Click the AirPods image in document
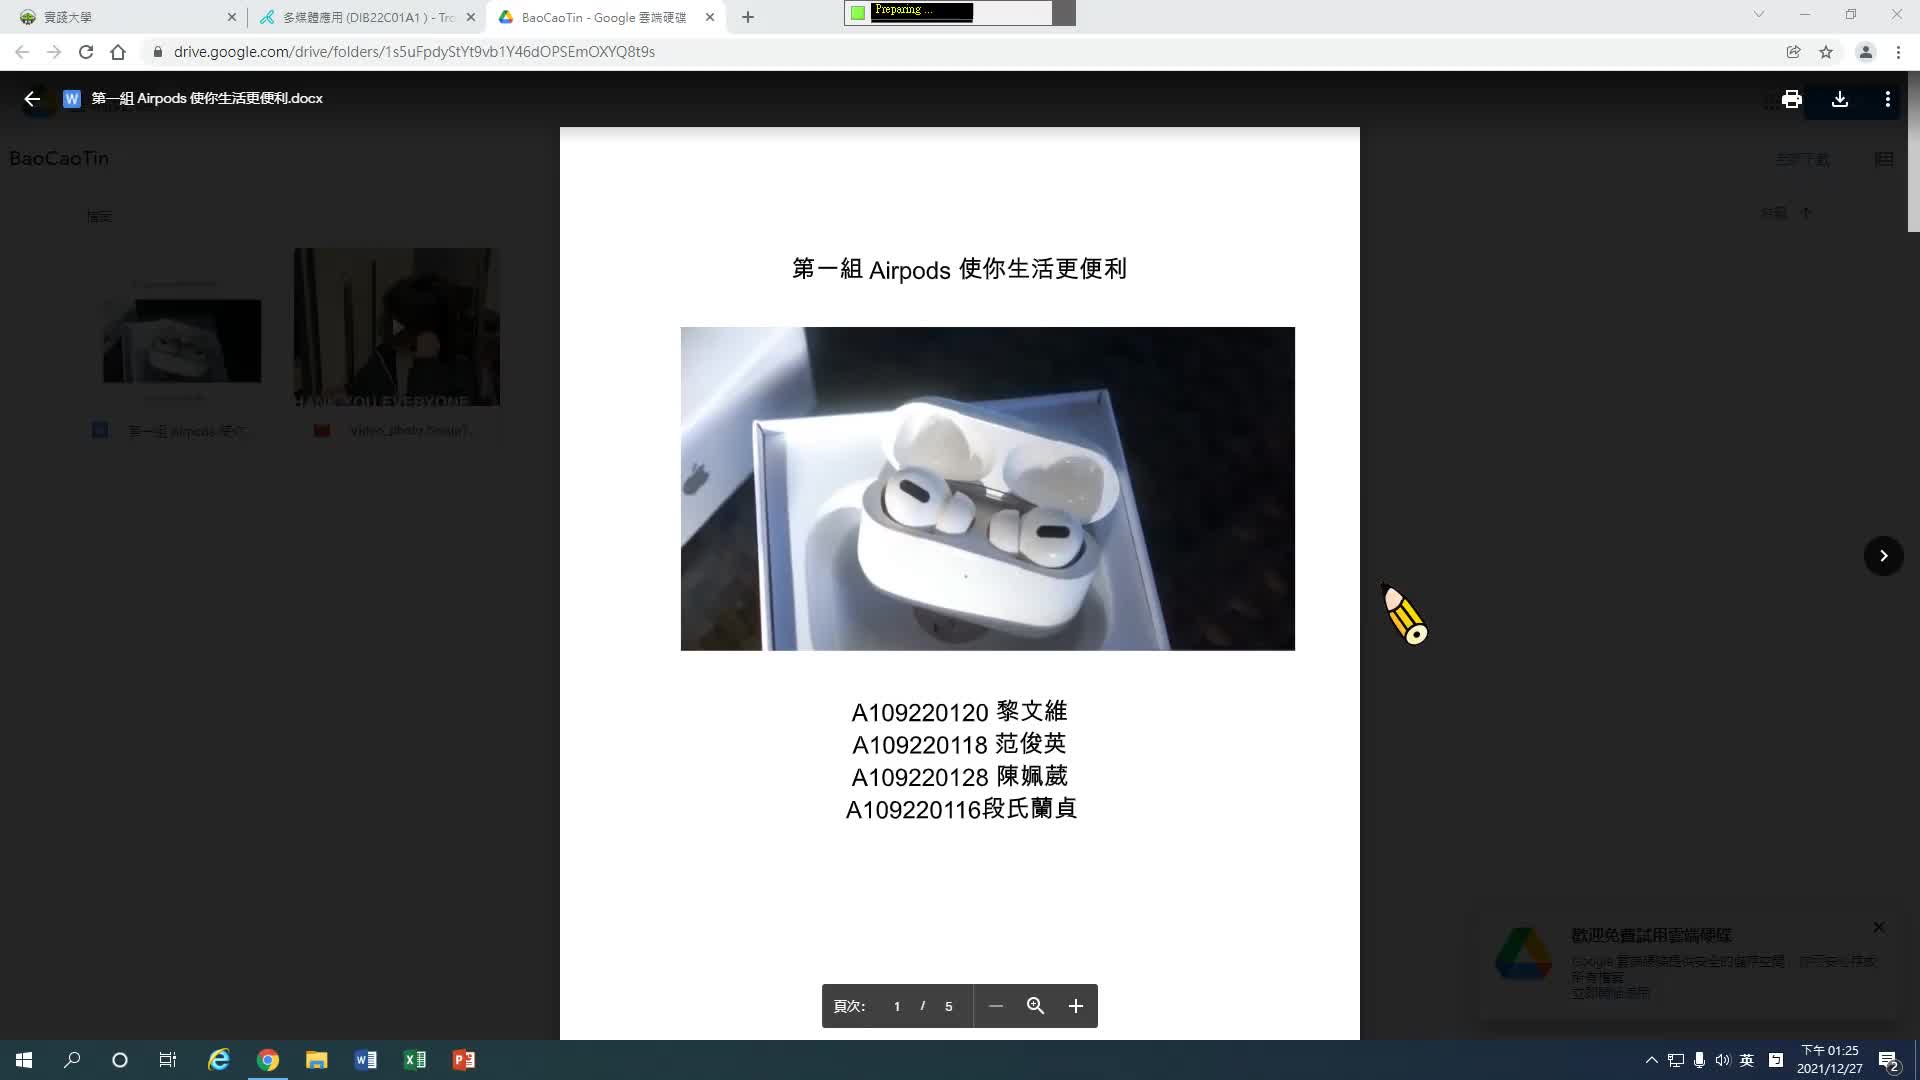1920x1080 pixels. pos(987,488)
